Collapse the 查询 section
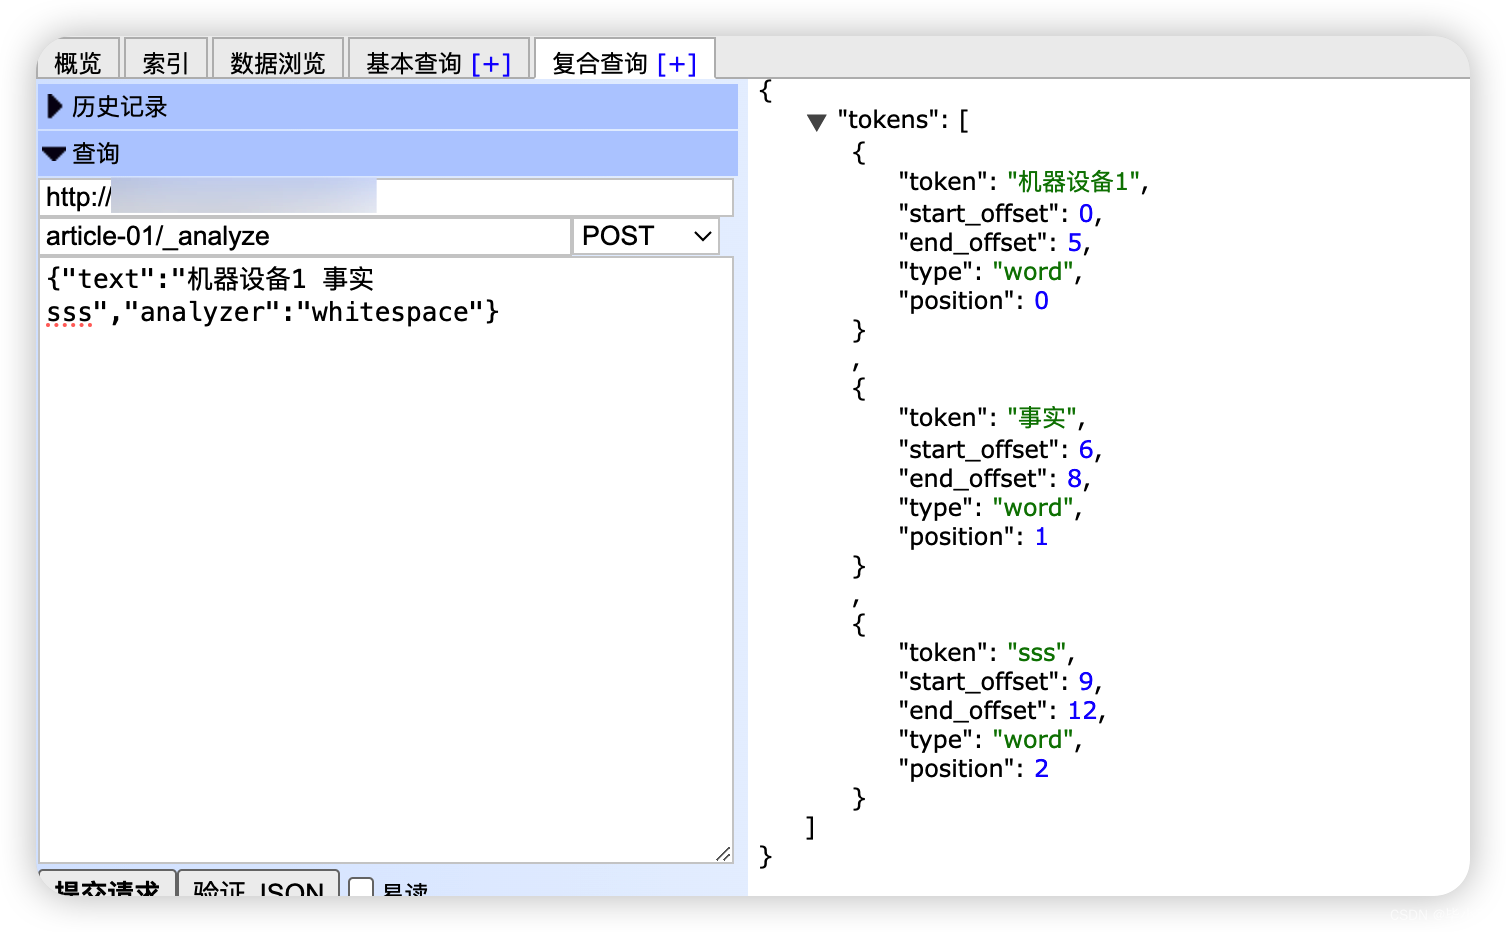The image size is (1506, 932). point(388,153)
